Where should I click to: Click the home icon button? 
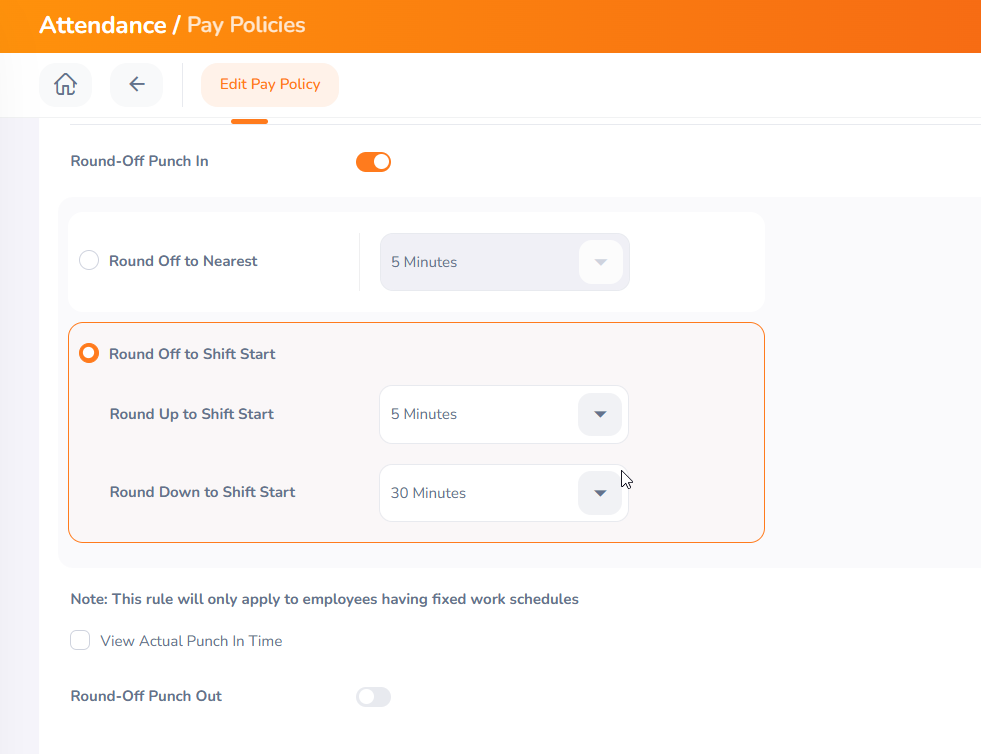[x=65, y=85]
